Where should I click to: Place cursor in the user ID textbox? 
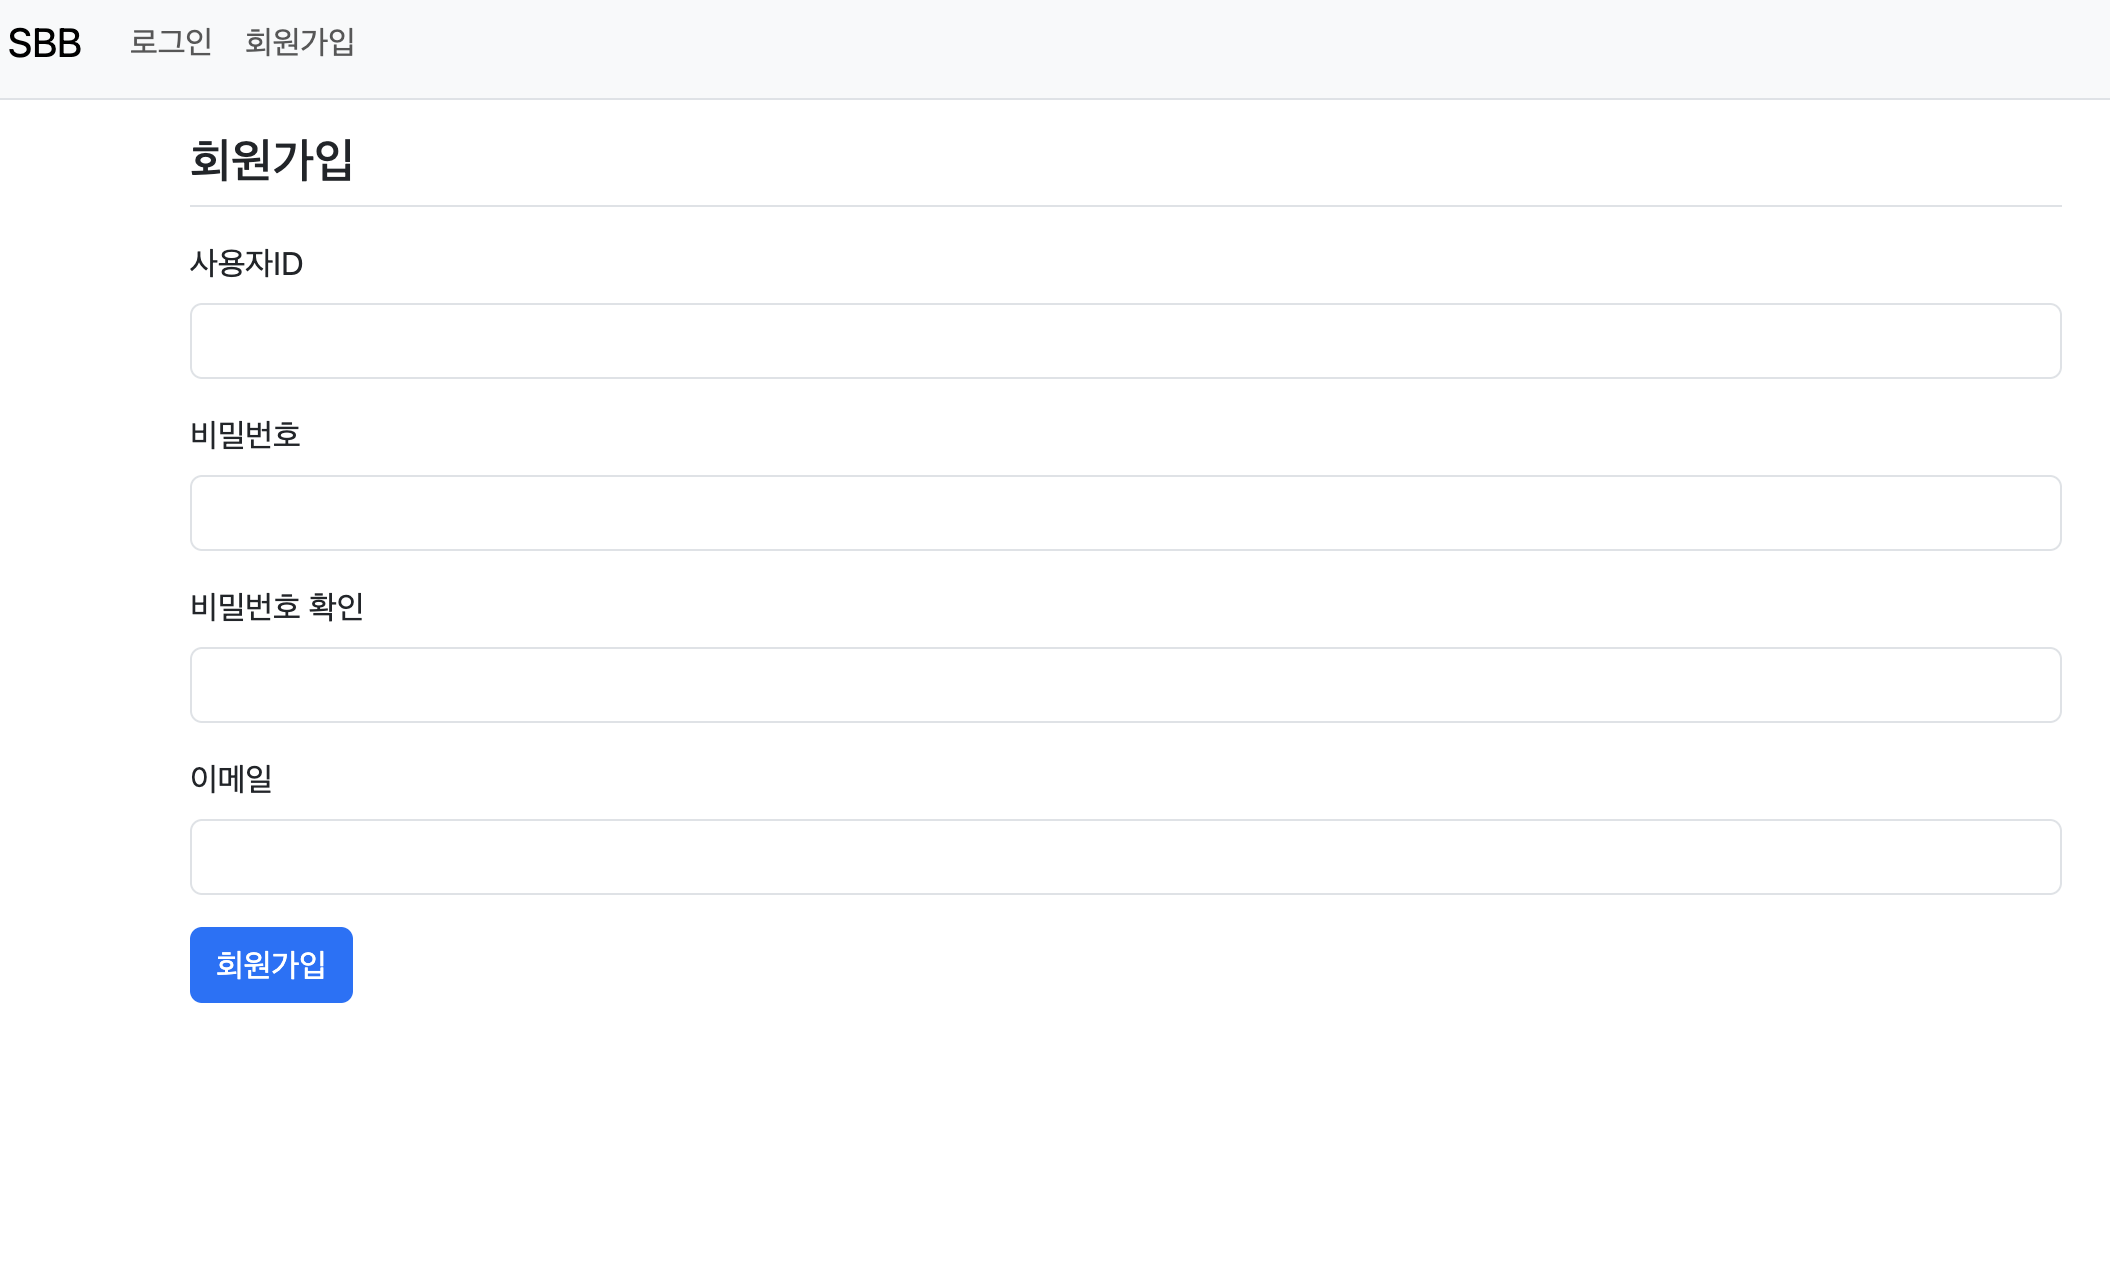tap(1125, 341)
